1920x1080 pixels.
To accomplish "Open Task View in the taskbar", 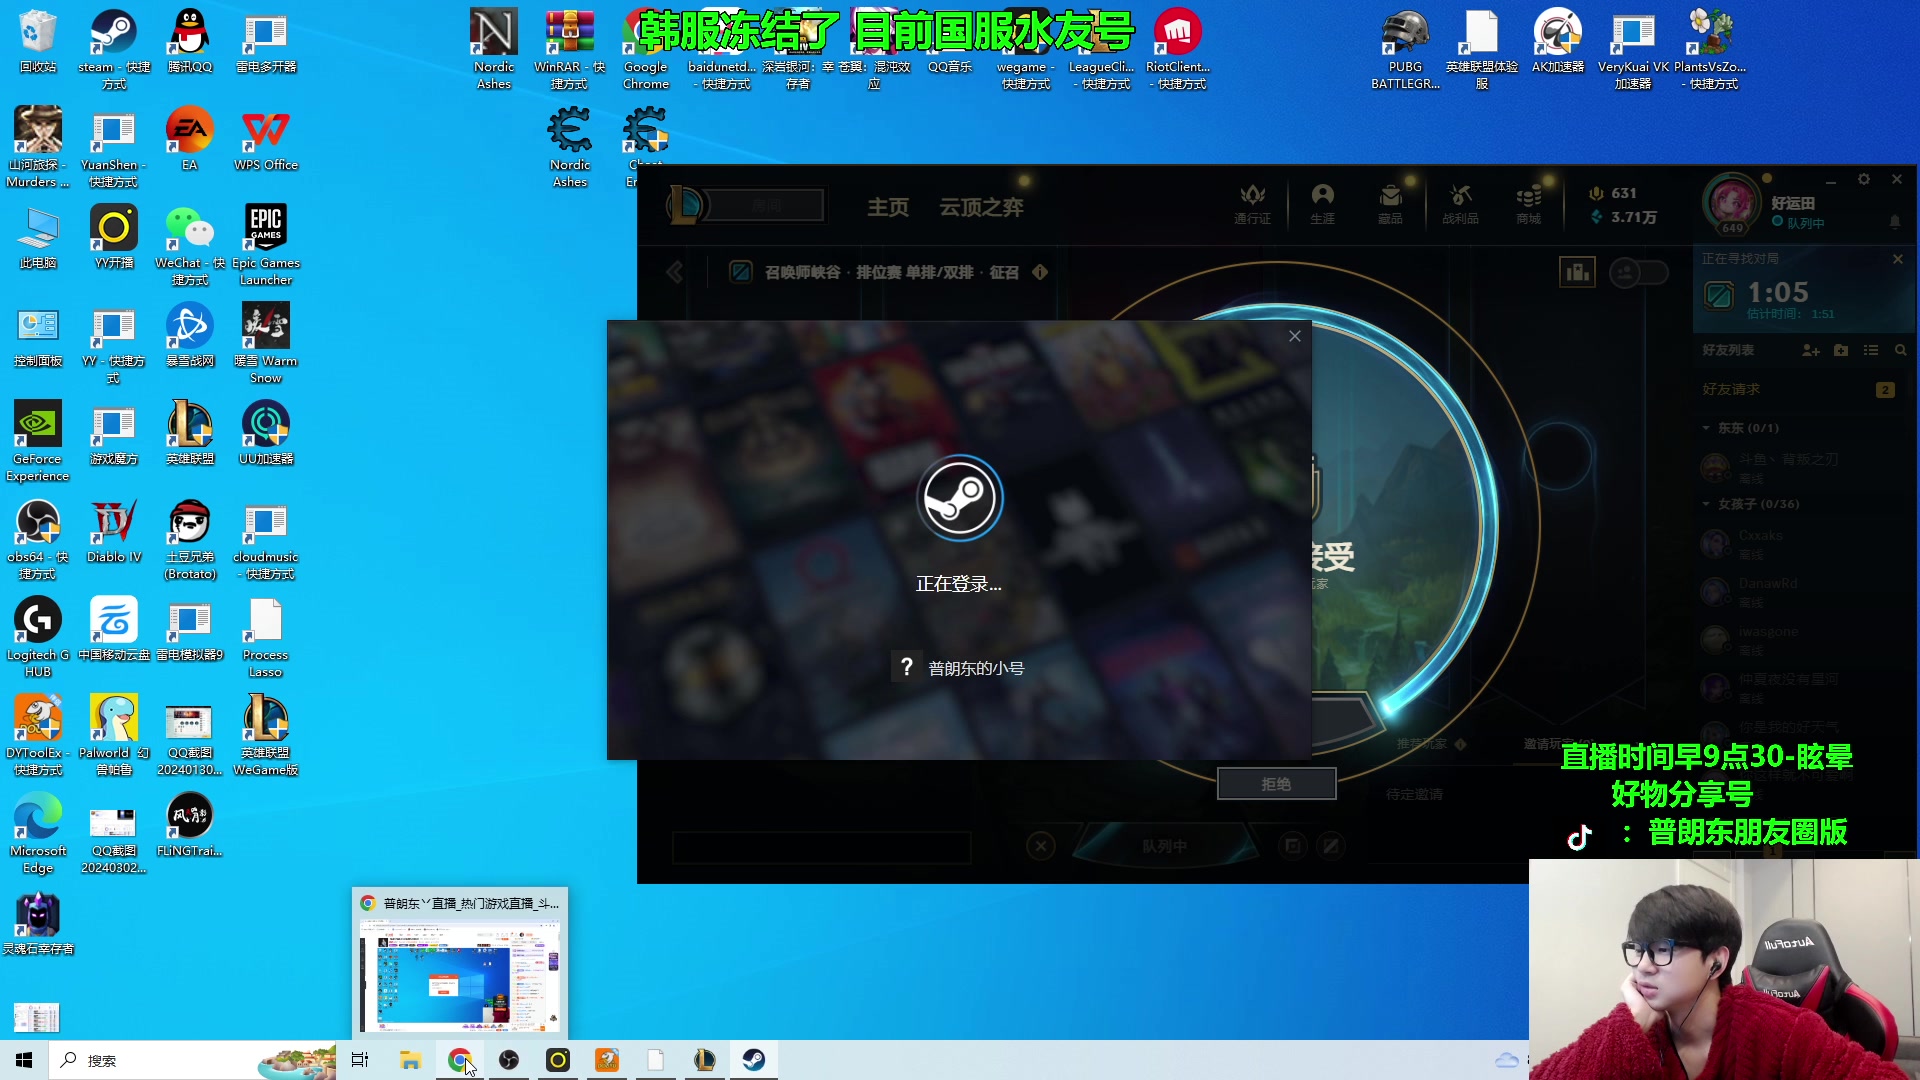I will point(360,1060).
